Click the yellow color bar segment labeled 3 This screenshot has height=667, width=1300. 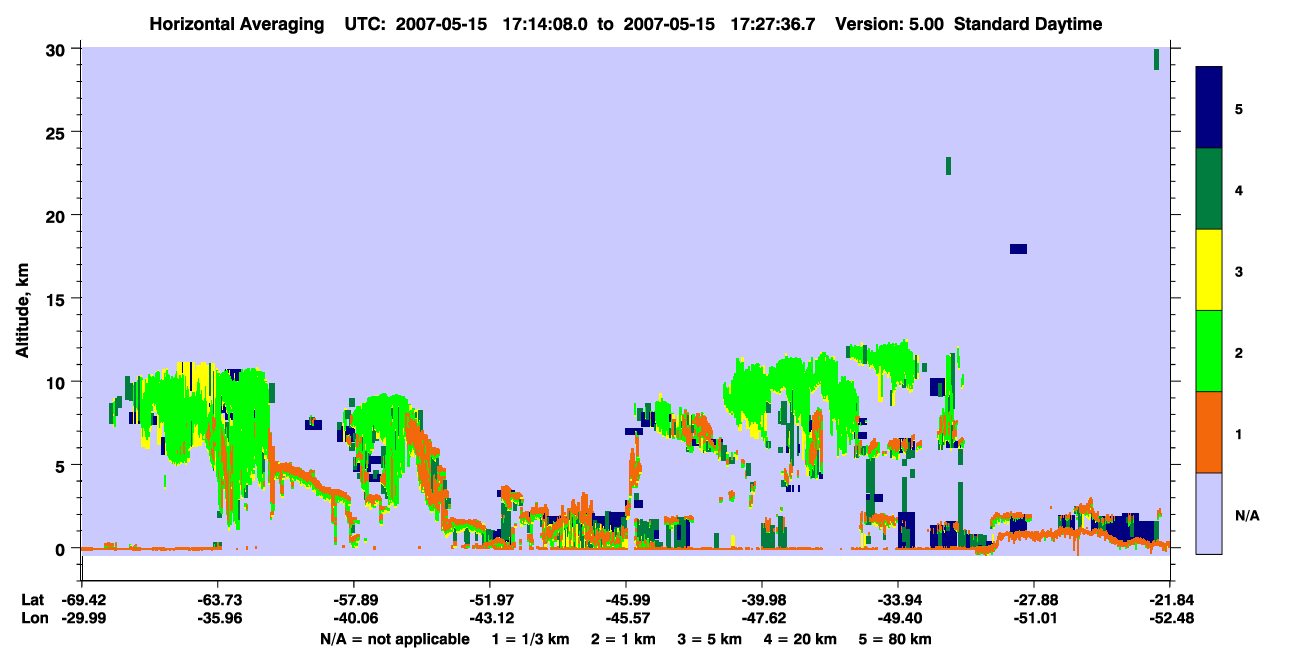[x=1209, y=270]
